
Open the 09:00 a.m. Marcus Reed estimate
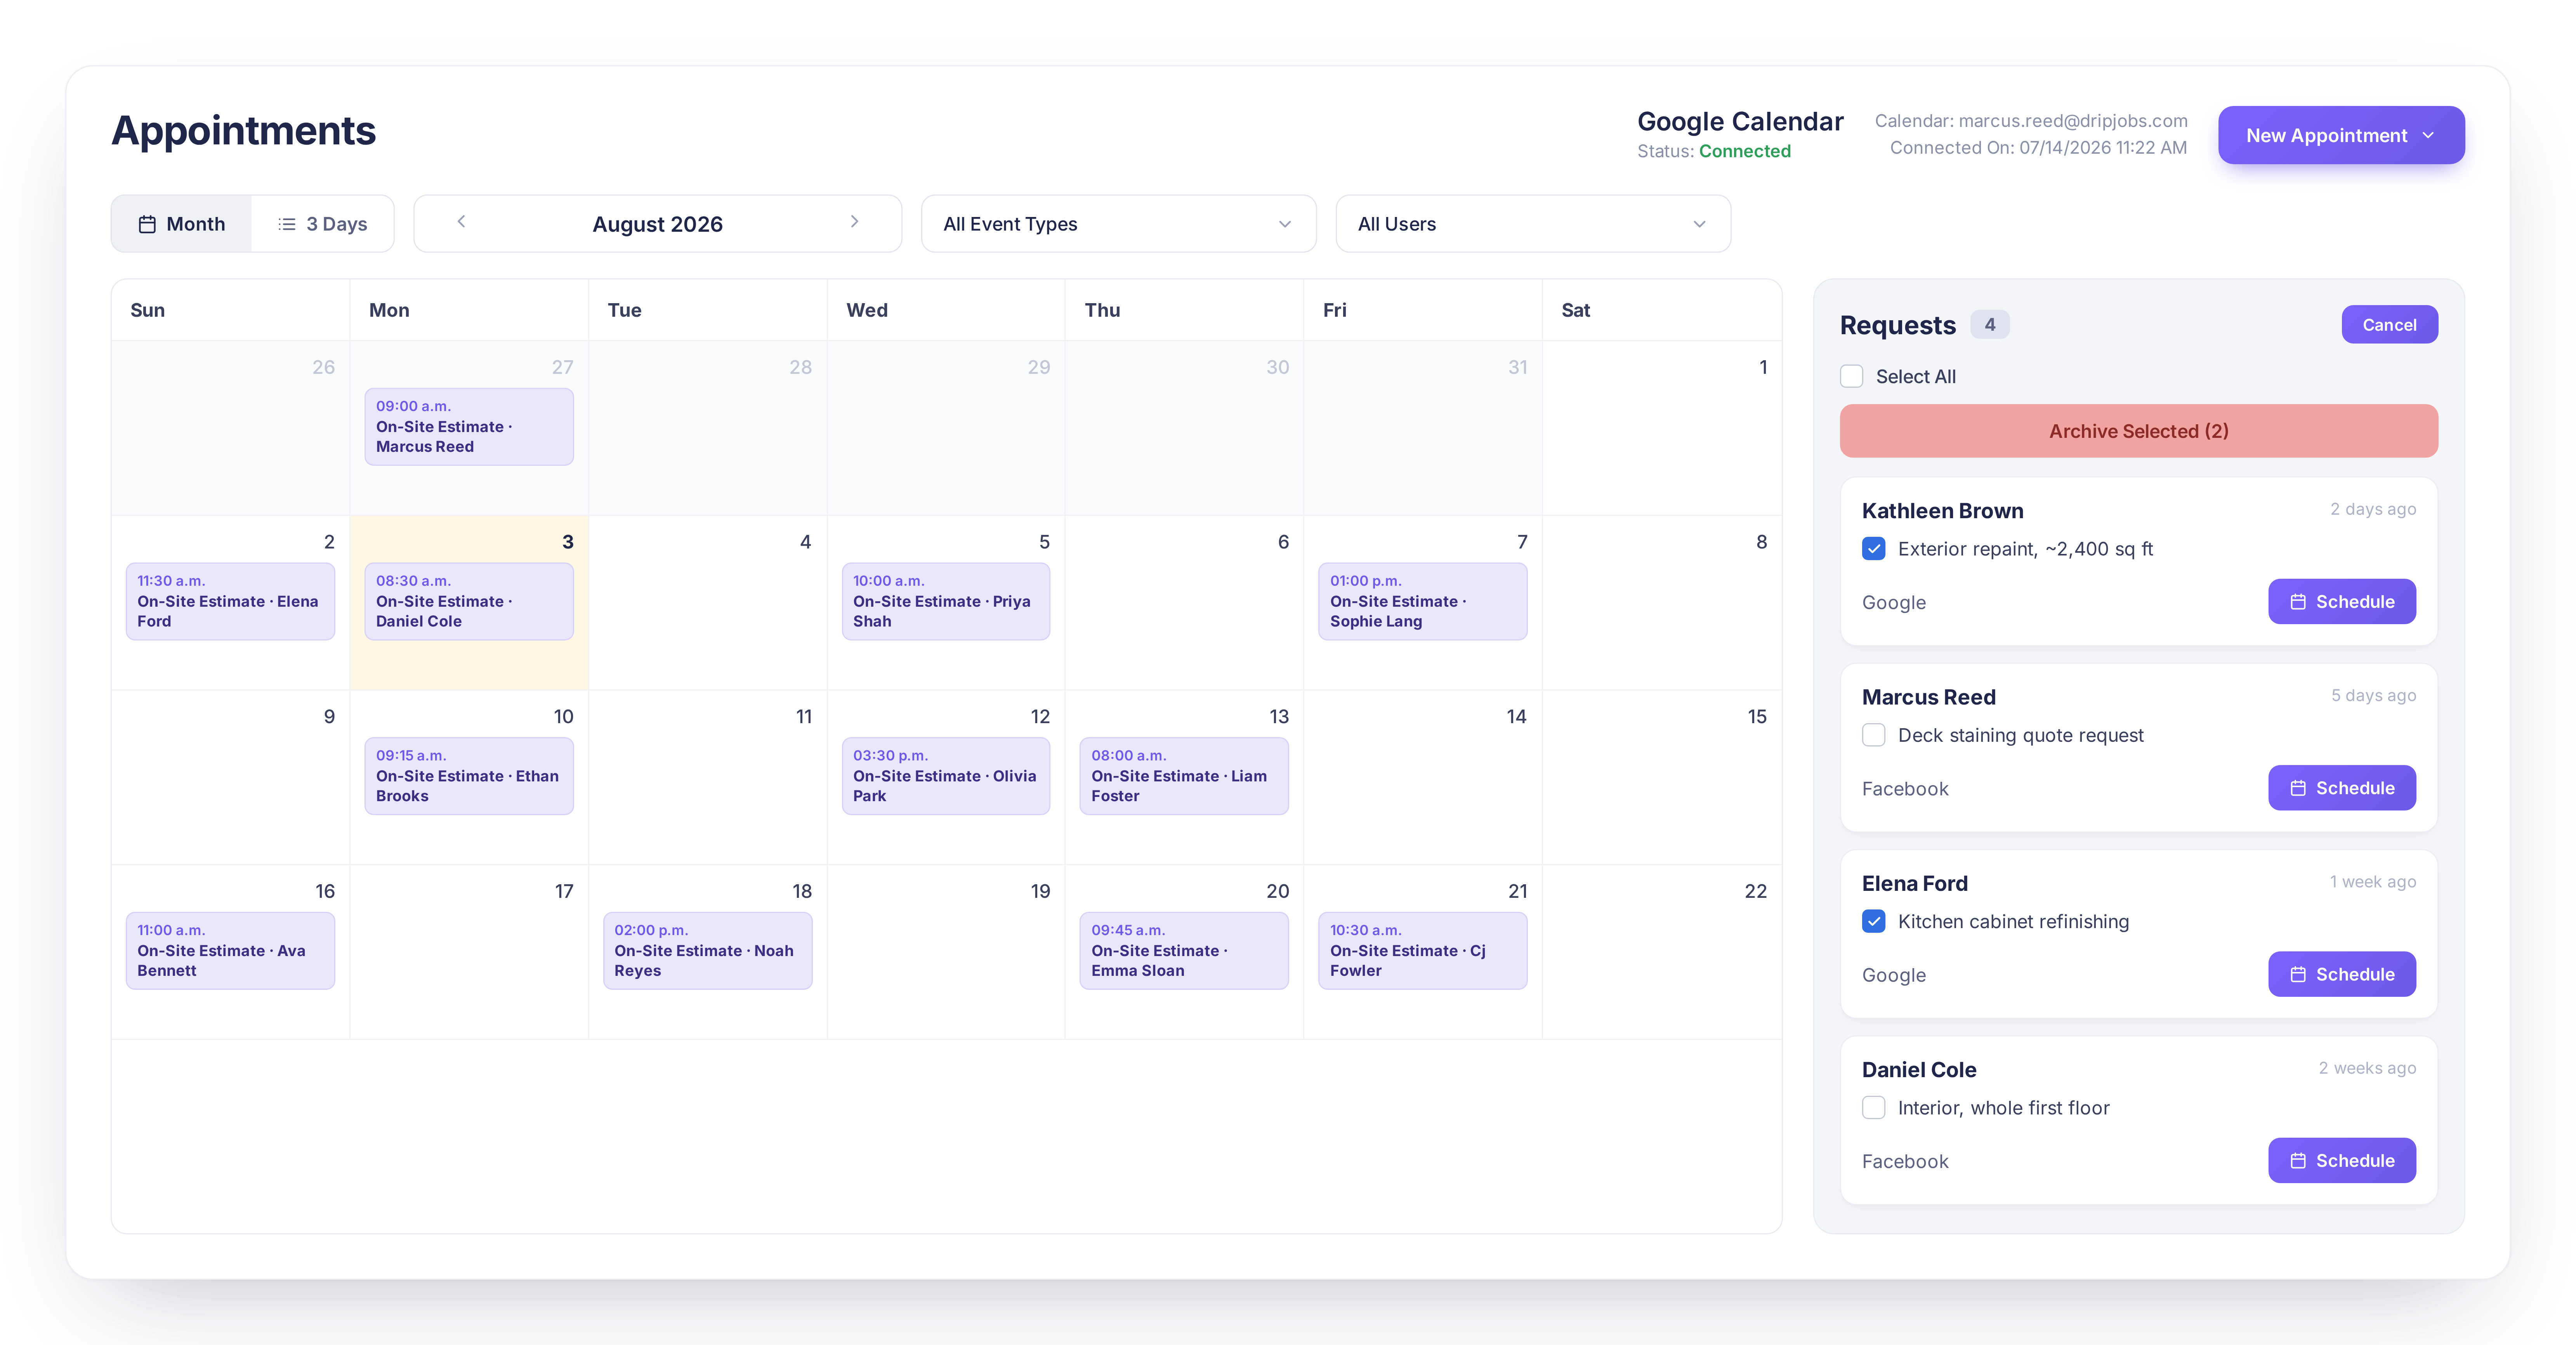[469, 427]
